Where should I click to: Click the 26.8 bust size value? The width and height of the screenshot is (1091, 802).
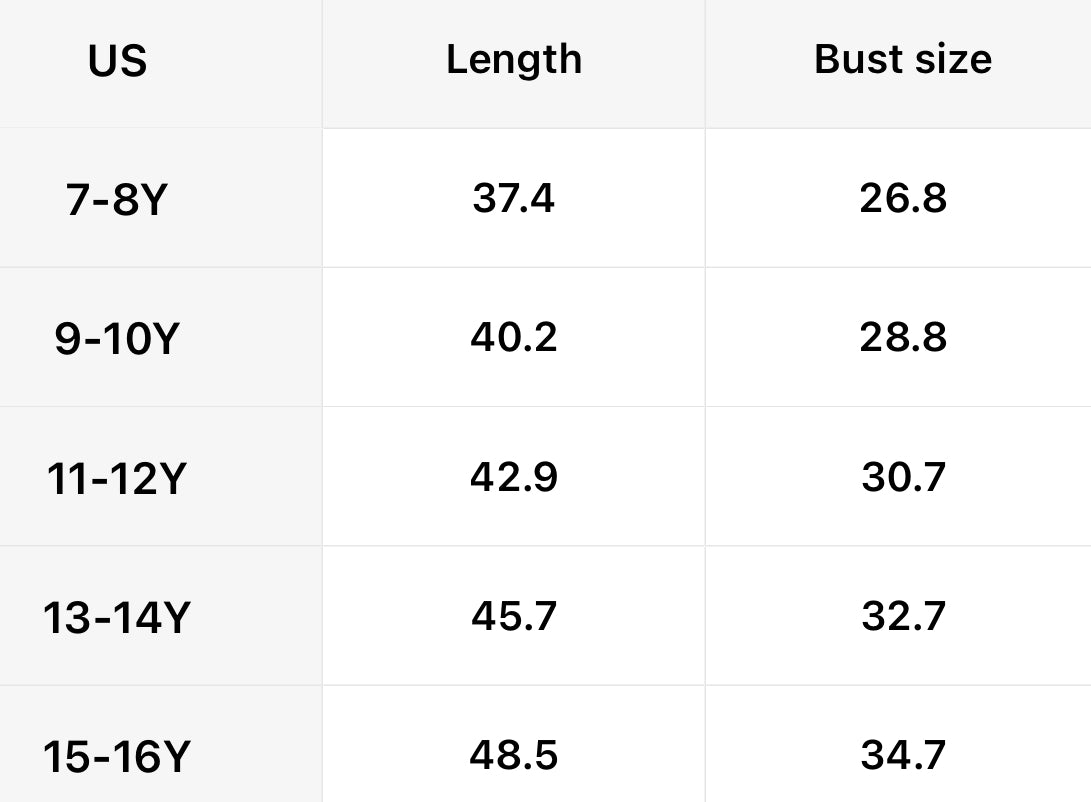(902, 199)
